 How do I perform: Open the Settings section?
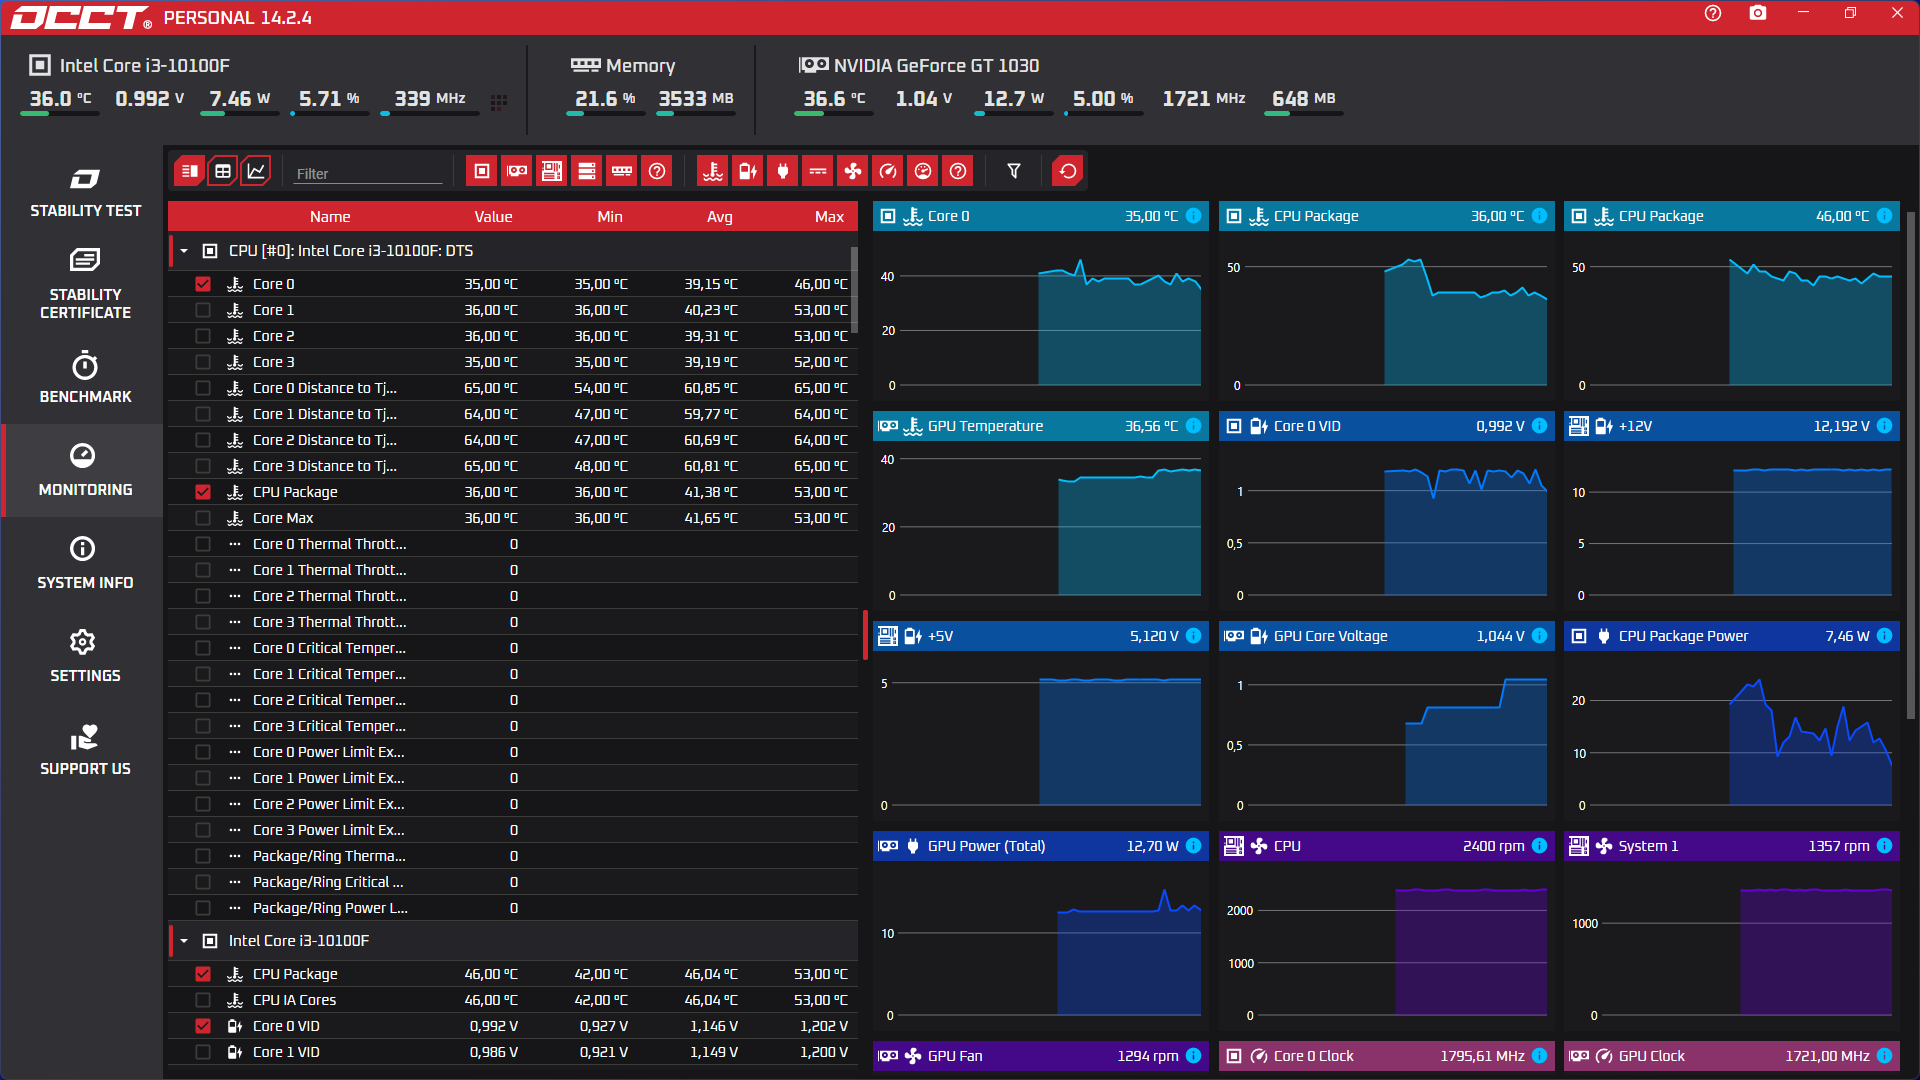[85, 656]
